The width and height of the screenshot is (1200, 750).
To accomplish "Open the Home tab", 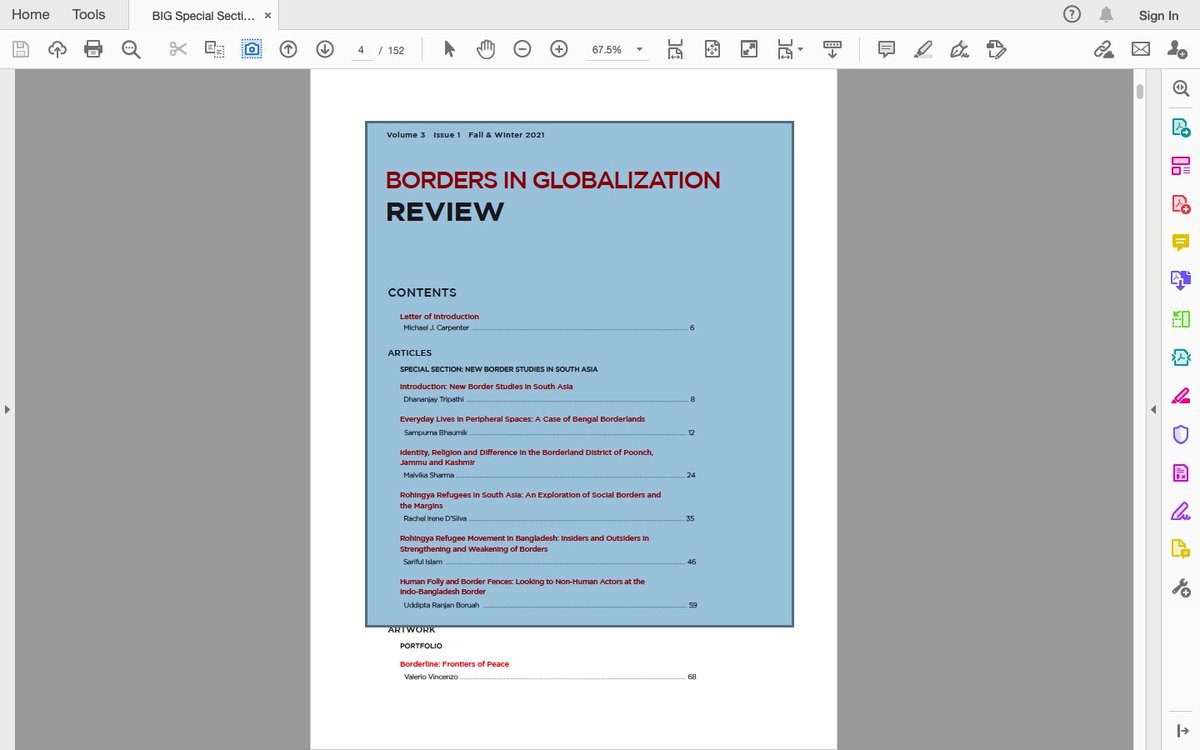I will click(x=30, y=14).
